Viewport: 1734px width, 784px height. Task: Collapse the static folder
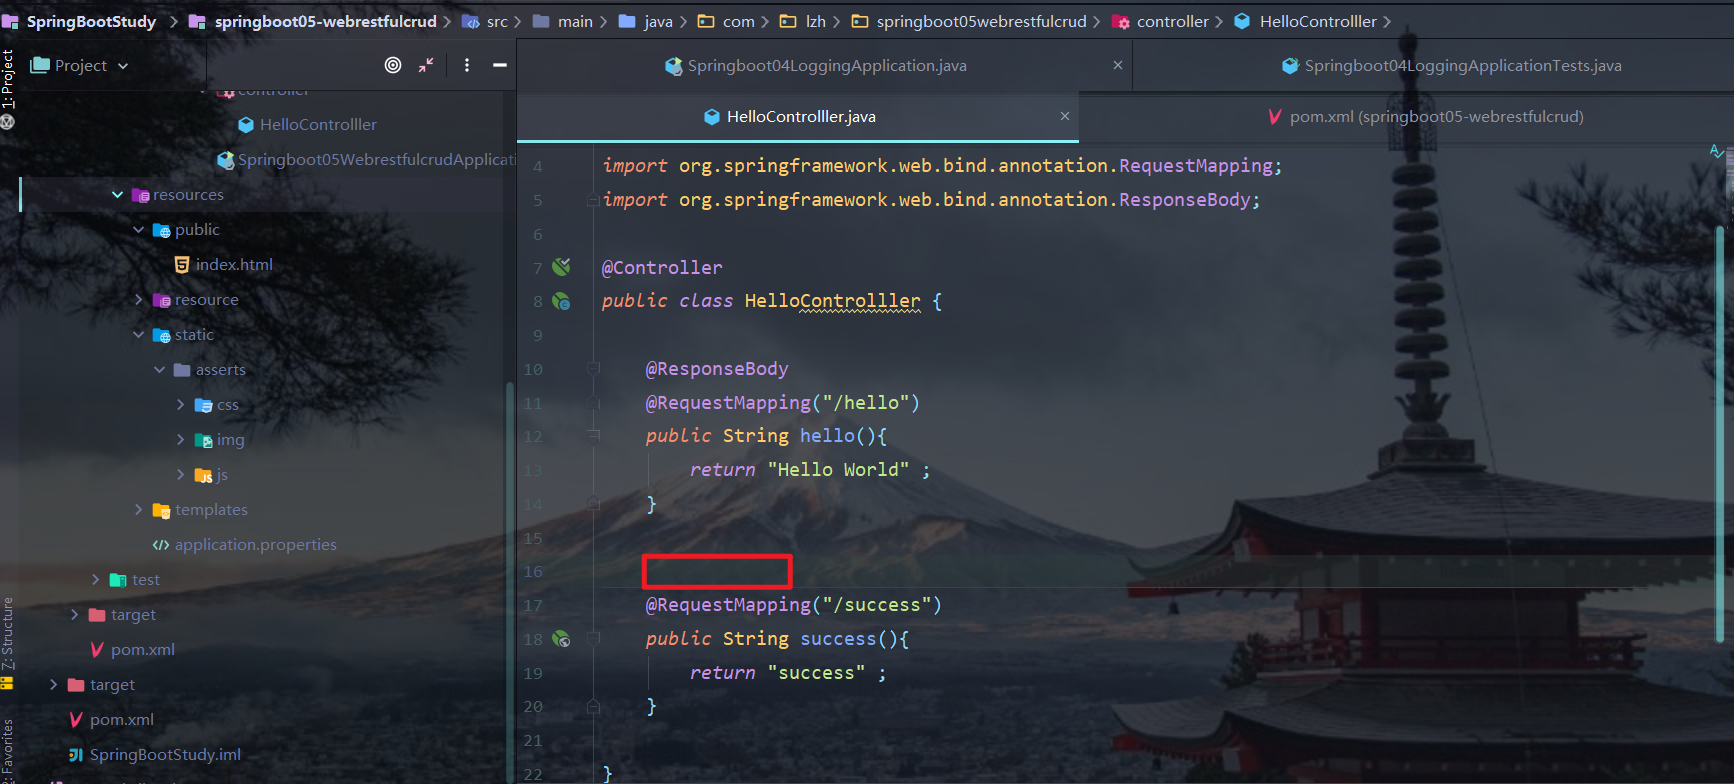click(x=139, y=334)
